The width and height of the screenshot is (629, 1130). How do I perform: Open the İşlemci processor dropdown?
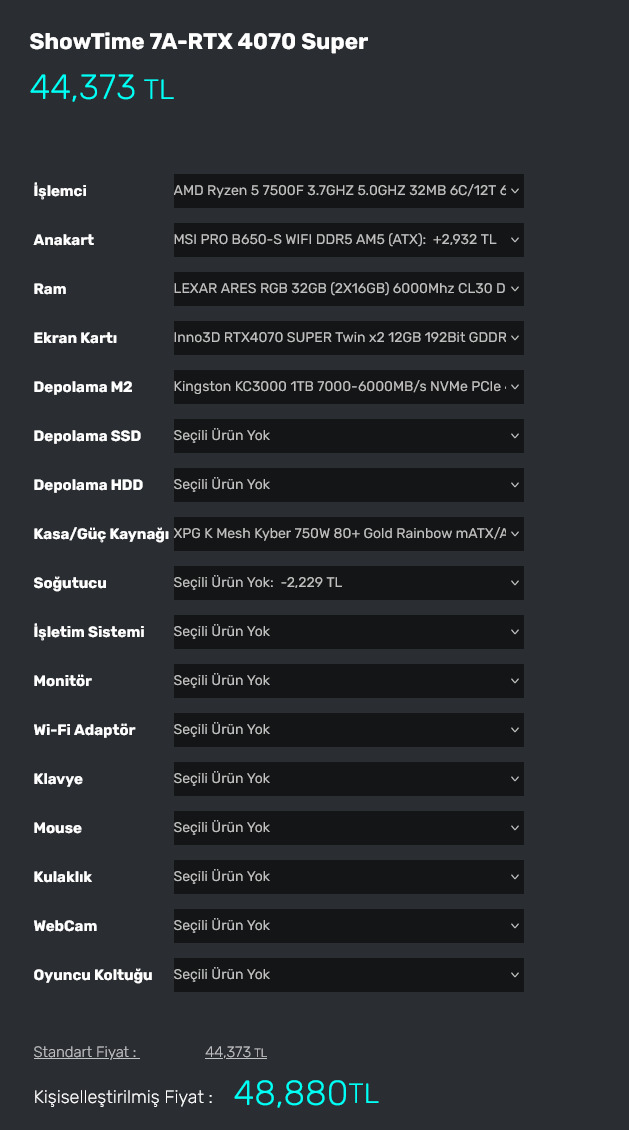348,191
